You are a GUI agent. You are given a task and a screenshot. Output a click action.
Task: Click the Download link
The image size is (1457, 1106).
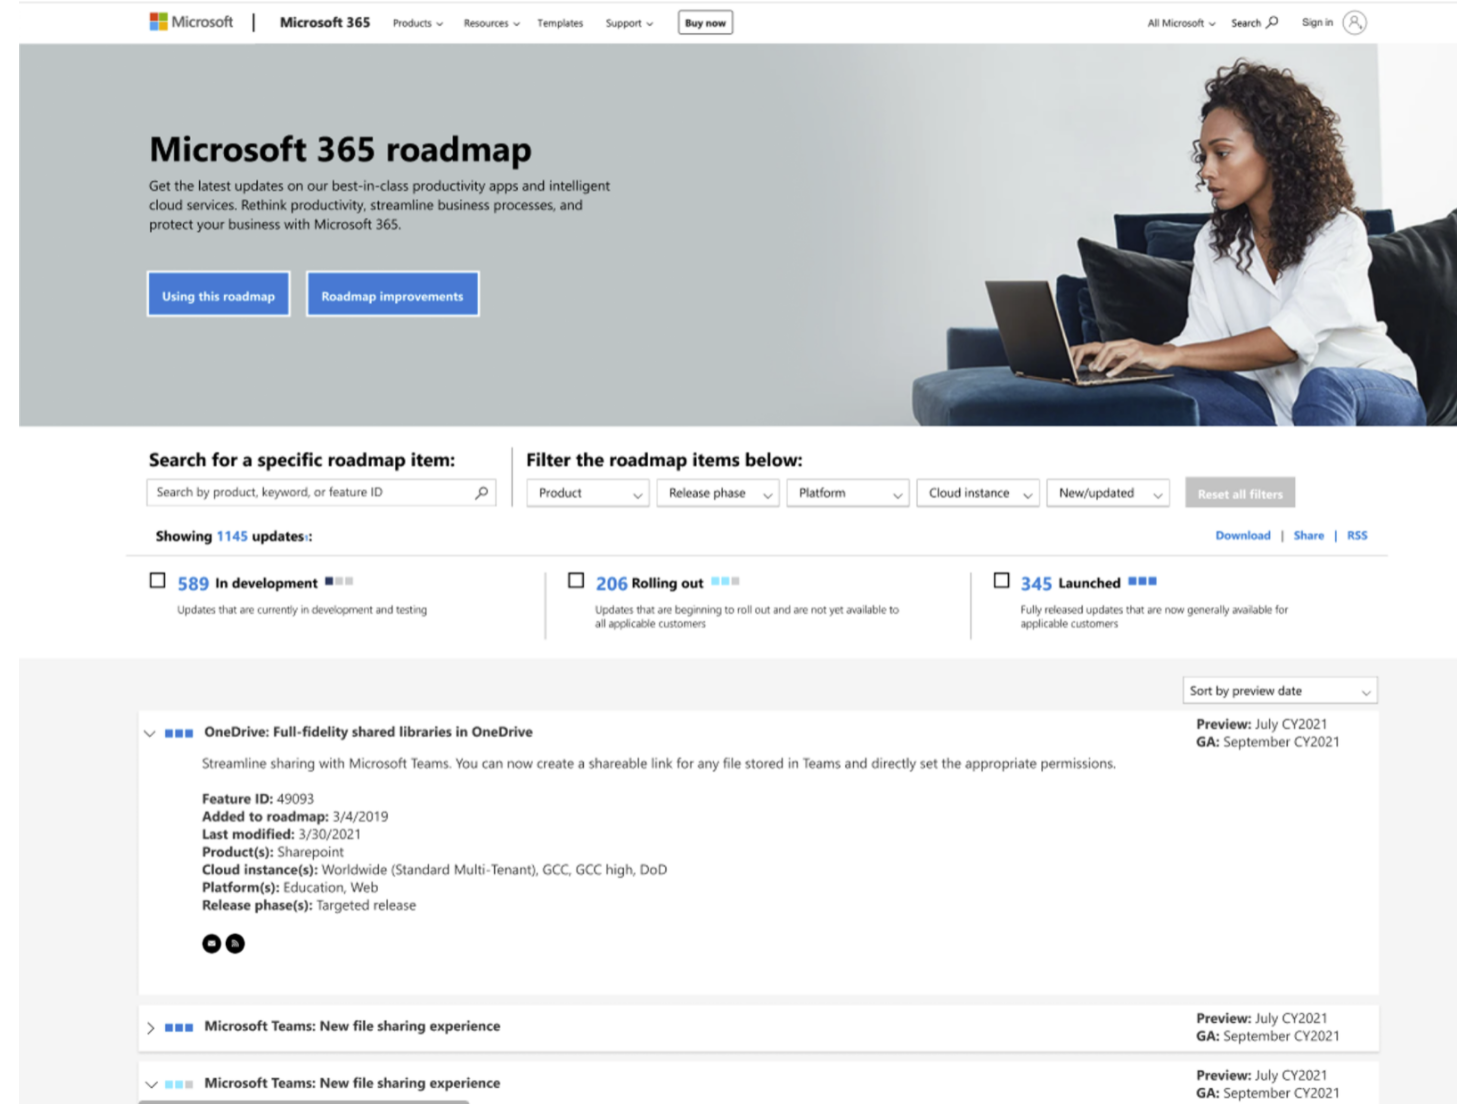(1243, 536)
